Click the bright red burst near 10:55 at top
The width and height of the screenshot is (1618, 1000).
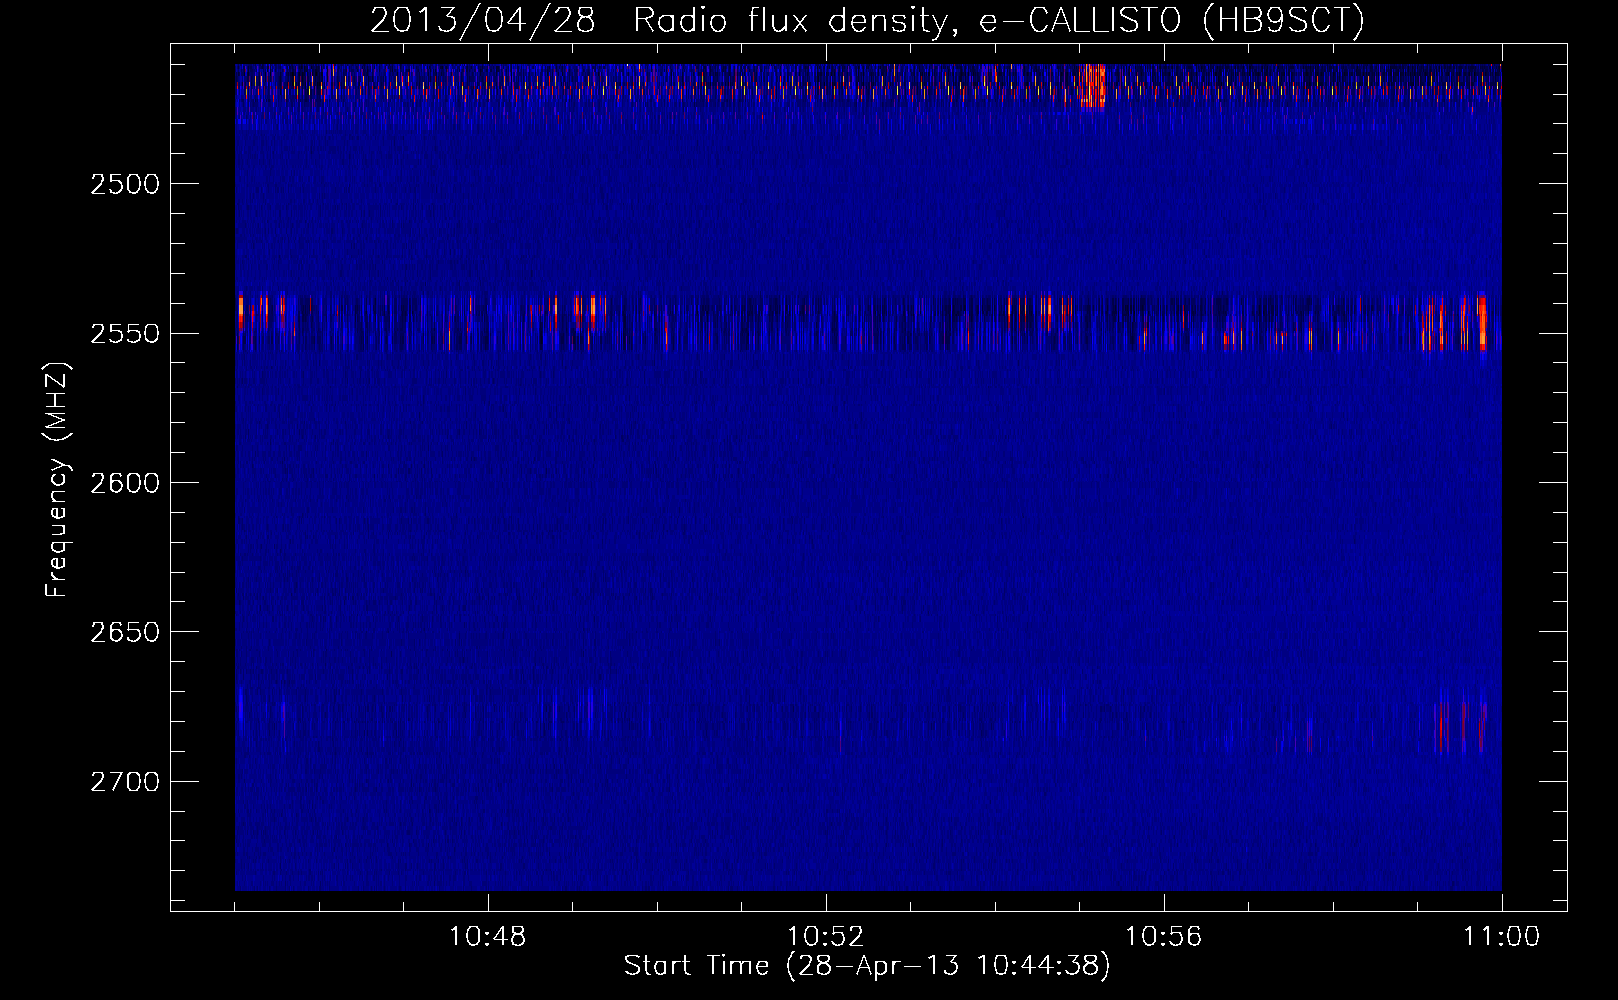click(x=1092, y=85)
